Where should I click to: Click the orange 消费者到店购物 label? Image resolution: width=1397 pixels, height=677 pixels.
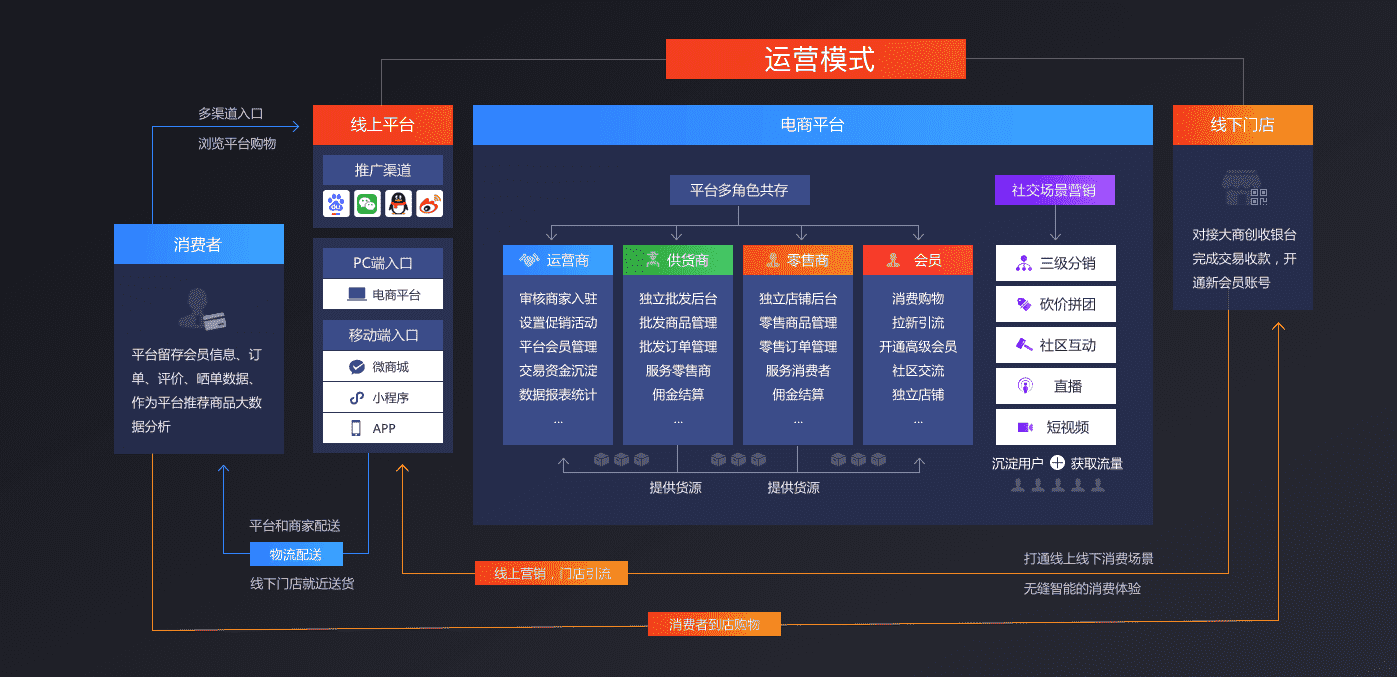point(714,624)
